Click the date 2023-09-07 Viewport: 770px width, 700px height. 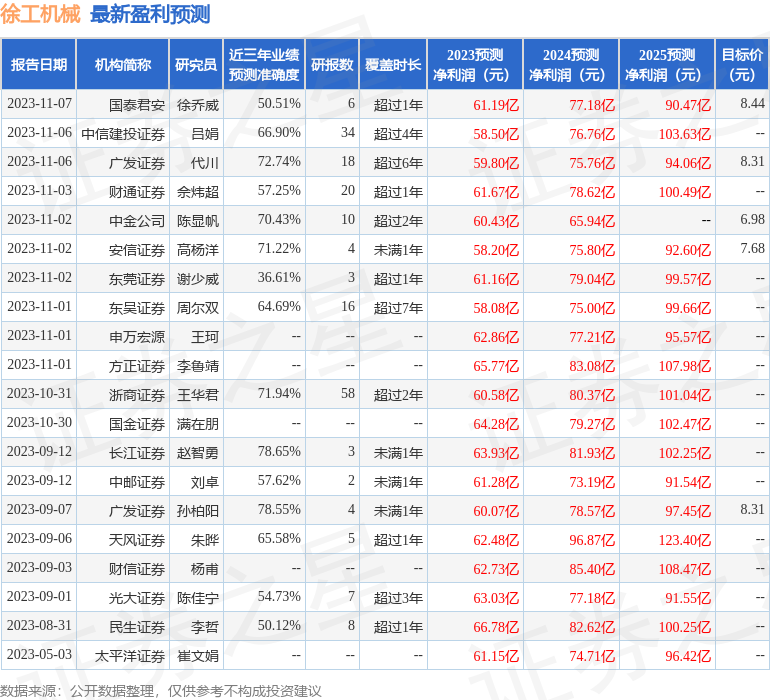39,509
